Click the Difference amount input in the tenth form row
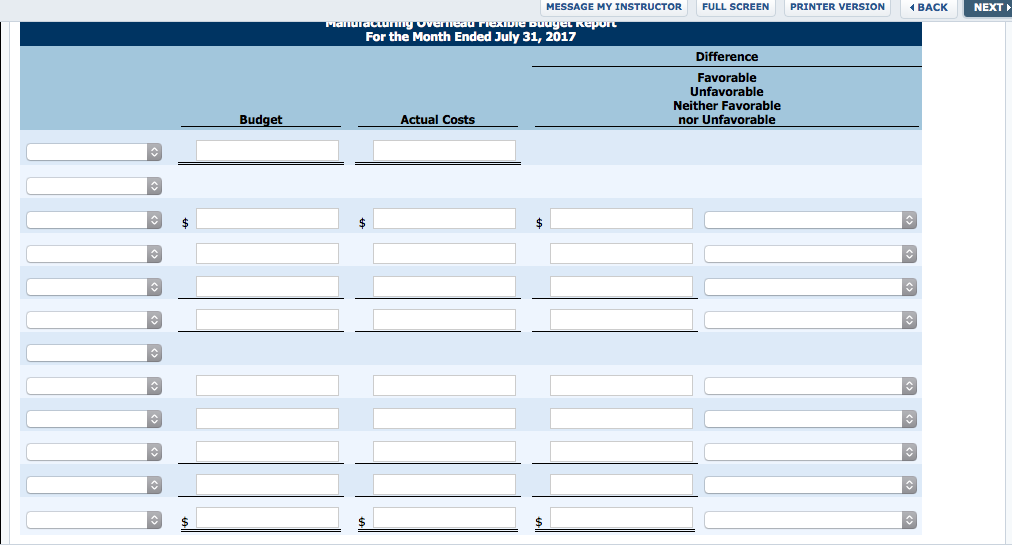Screen dimensions: 1012x545 (x=621, y=451)
